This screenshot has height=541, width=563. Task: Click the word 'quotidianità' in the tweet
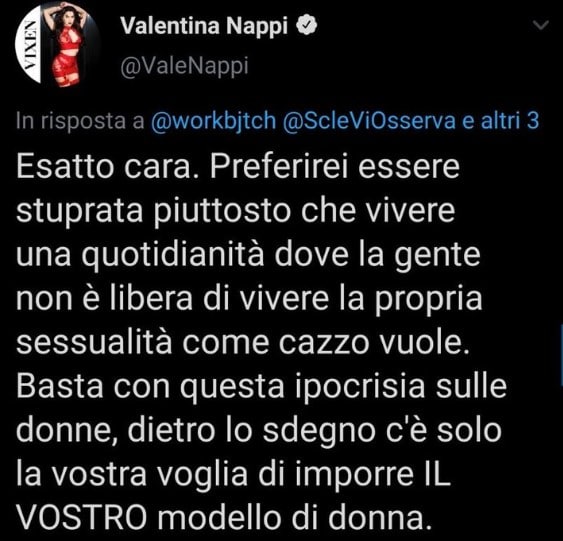tap(173, 256)
